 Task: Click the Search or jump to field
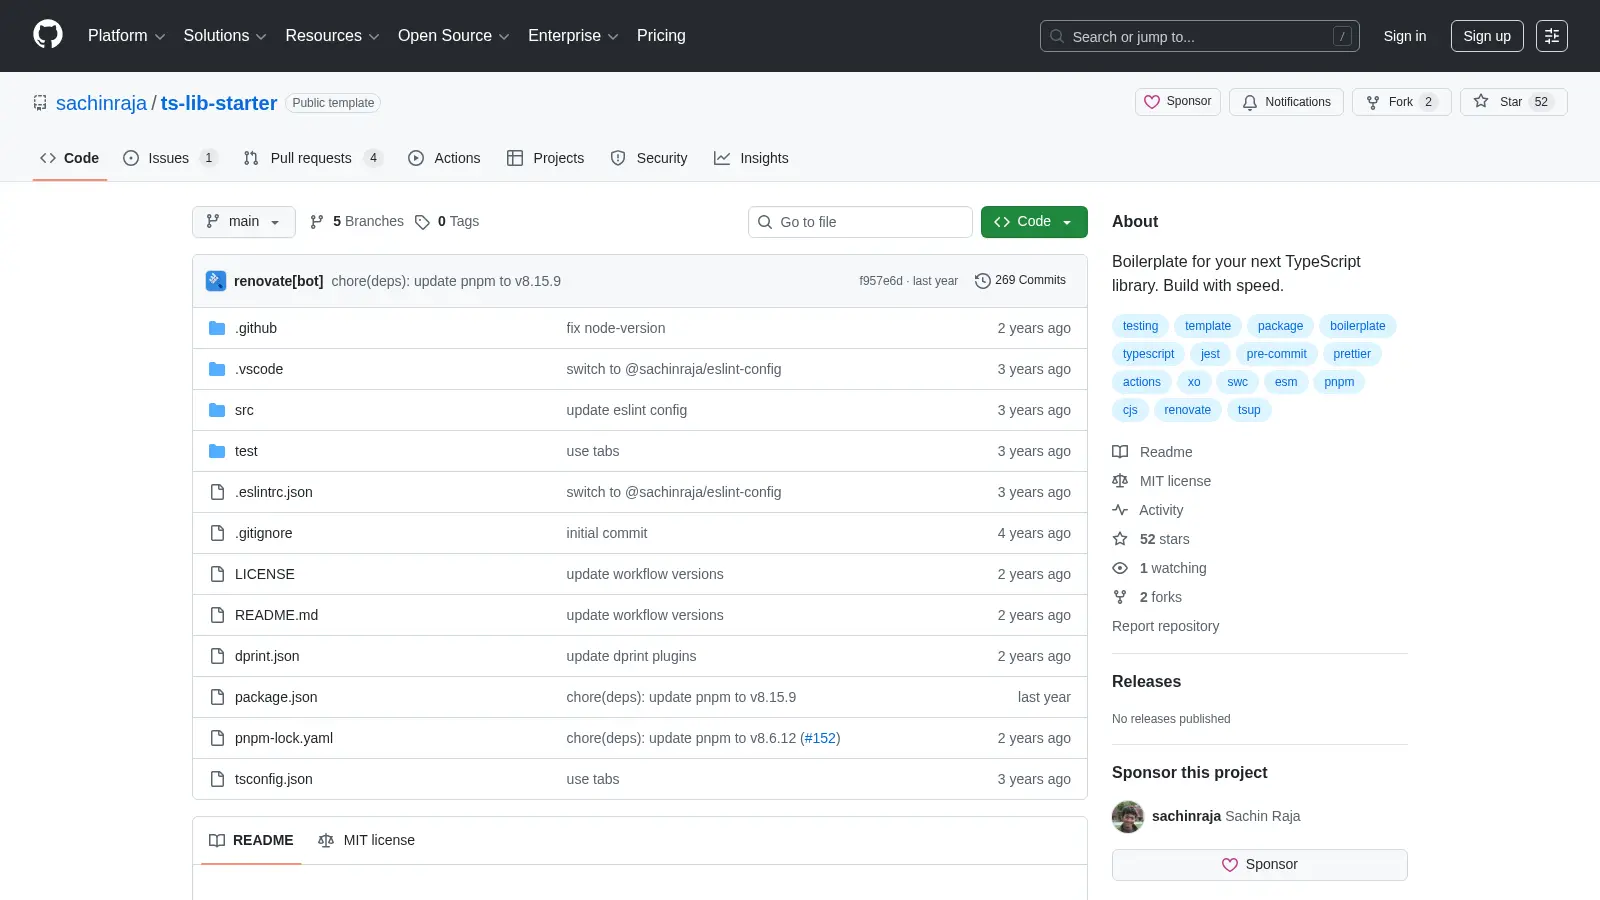[x=1200, y=36]
